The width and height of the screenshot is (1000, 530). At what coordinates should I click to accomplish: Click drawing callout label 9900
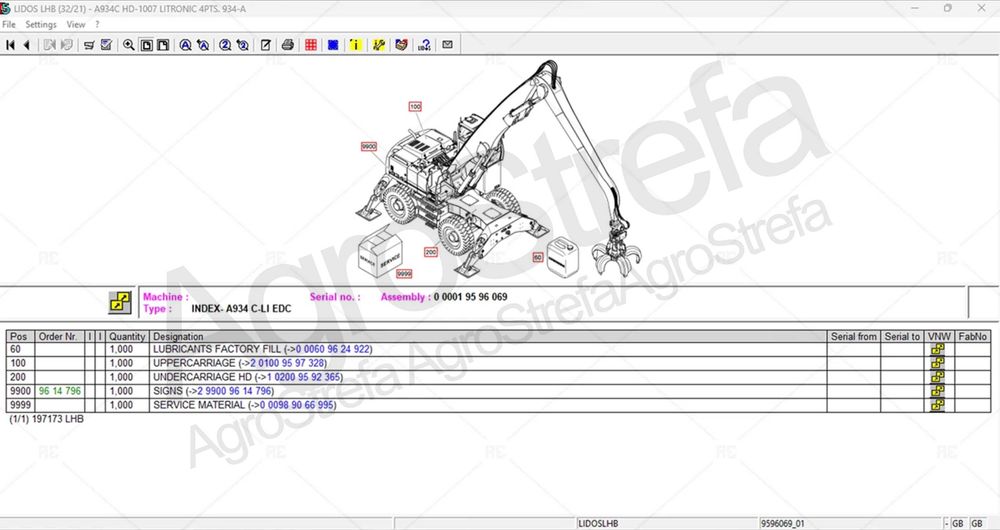(369, 147)
